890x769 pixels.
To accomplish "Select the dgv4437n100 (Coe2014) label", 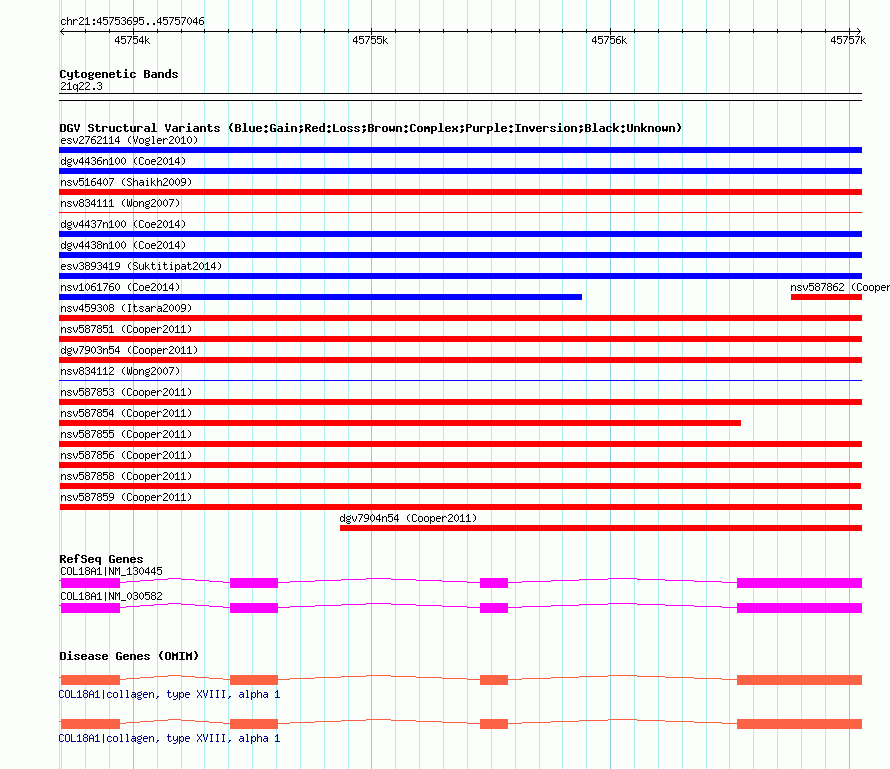I will [123, 224].
